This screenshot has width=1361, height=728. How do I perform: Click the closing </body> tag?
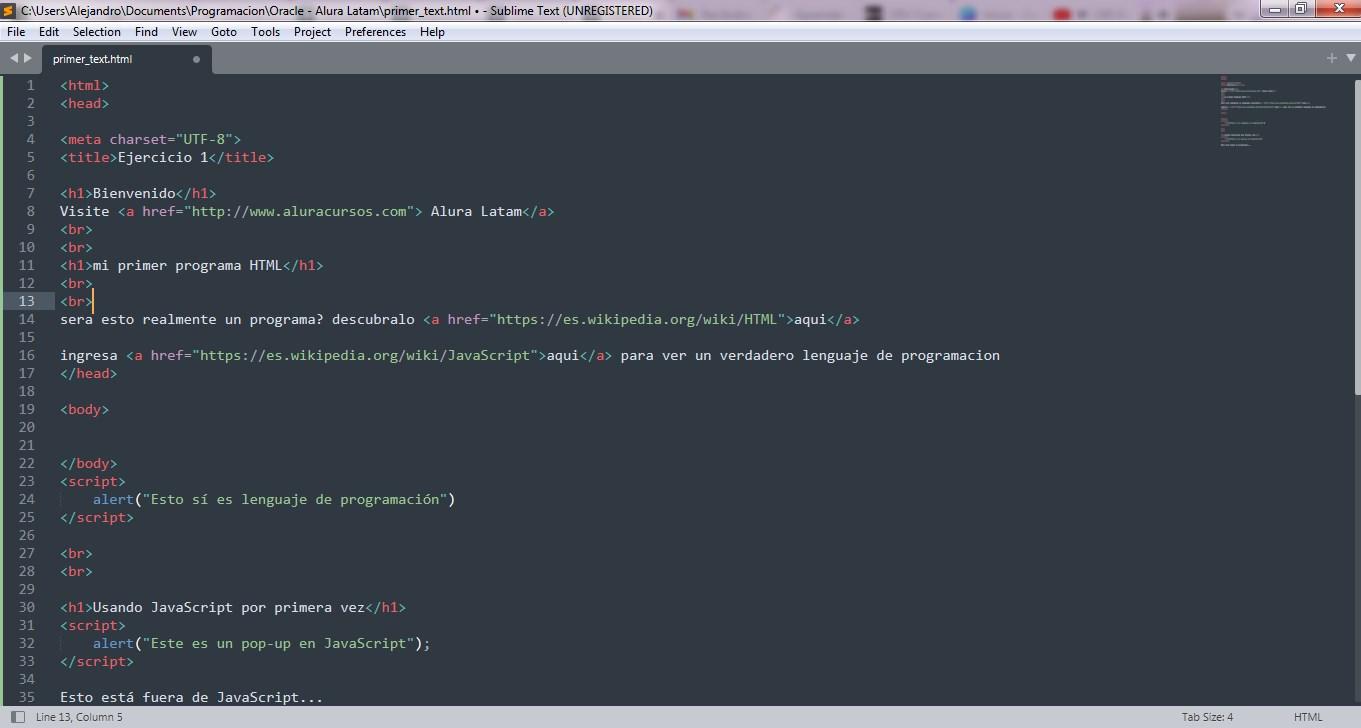click(x=88, y=463)
